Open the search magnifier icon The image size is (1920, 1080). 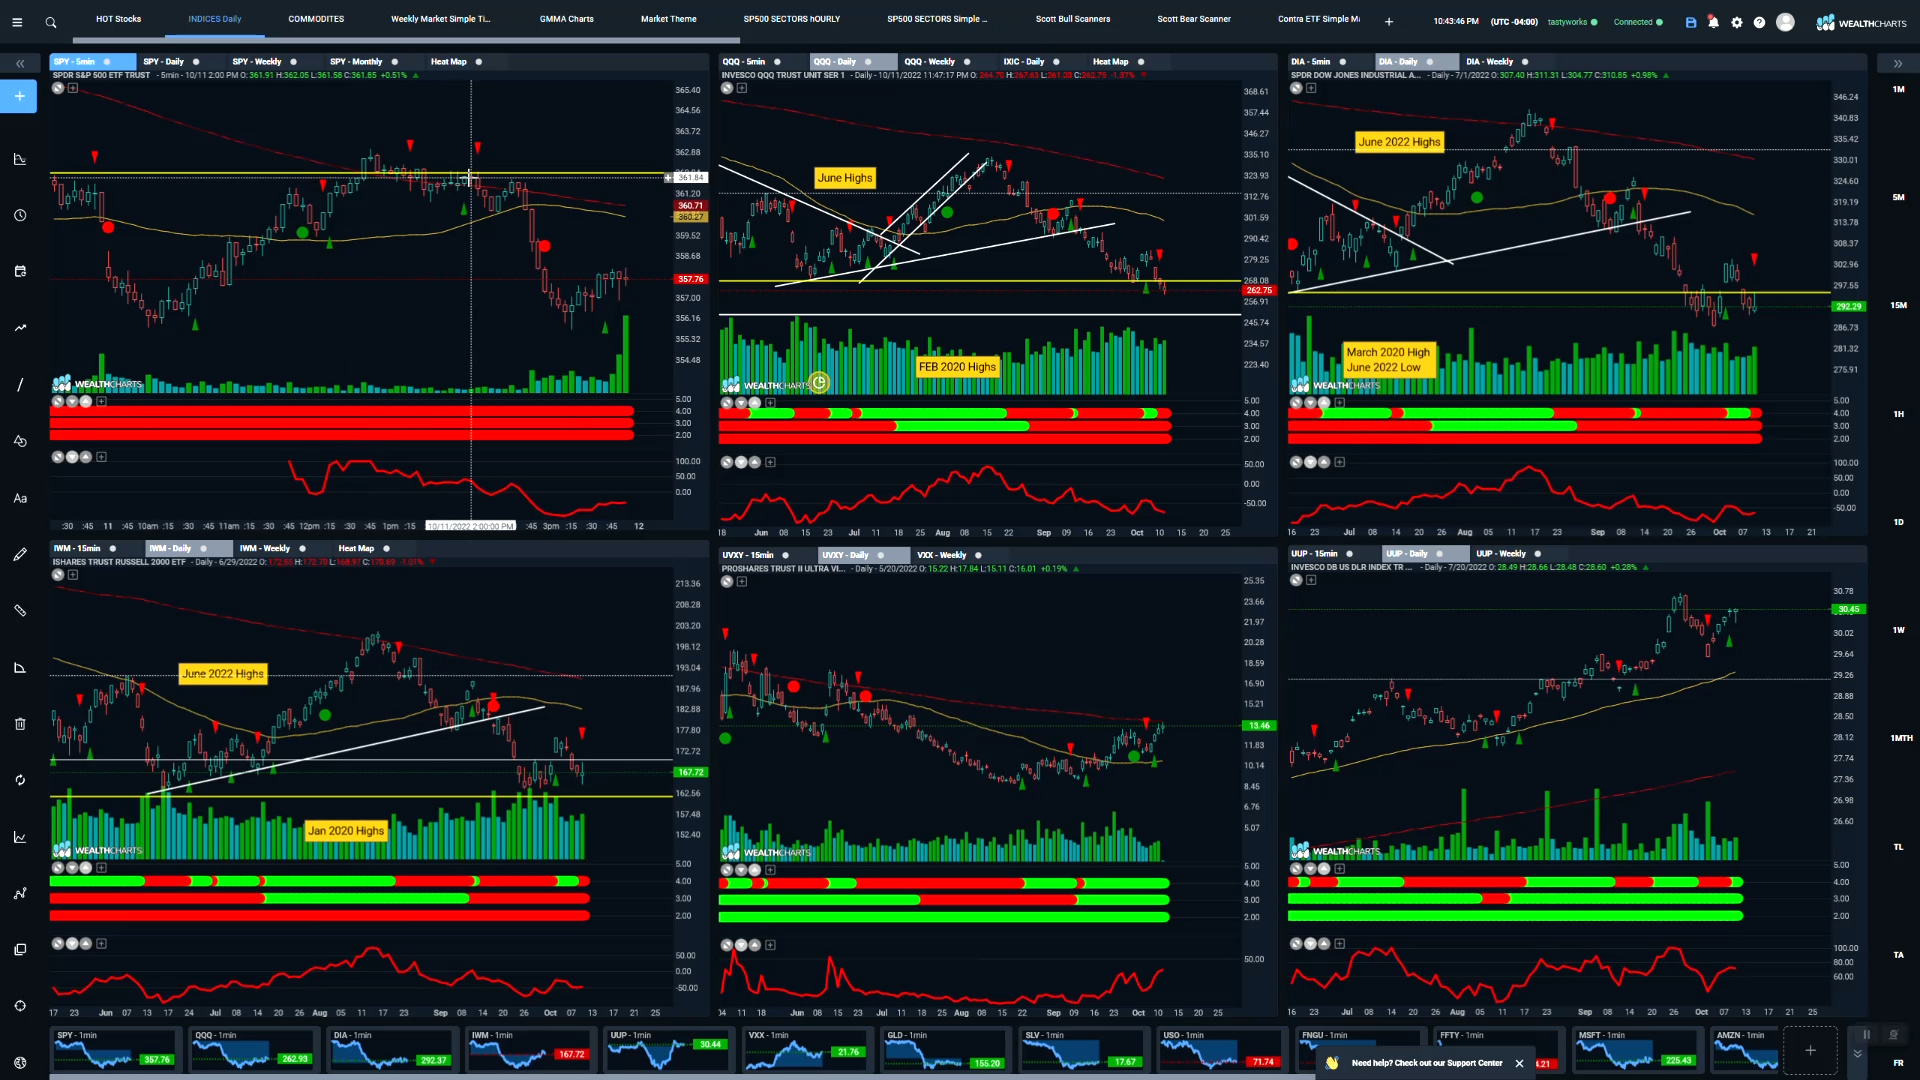click(51, 22)
